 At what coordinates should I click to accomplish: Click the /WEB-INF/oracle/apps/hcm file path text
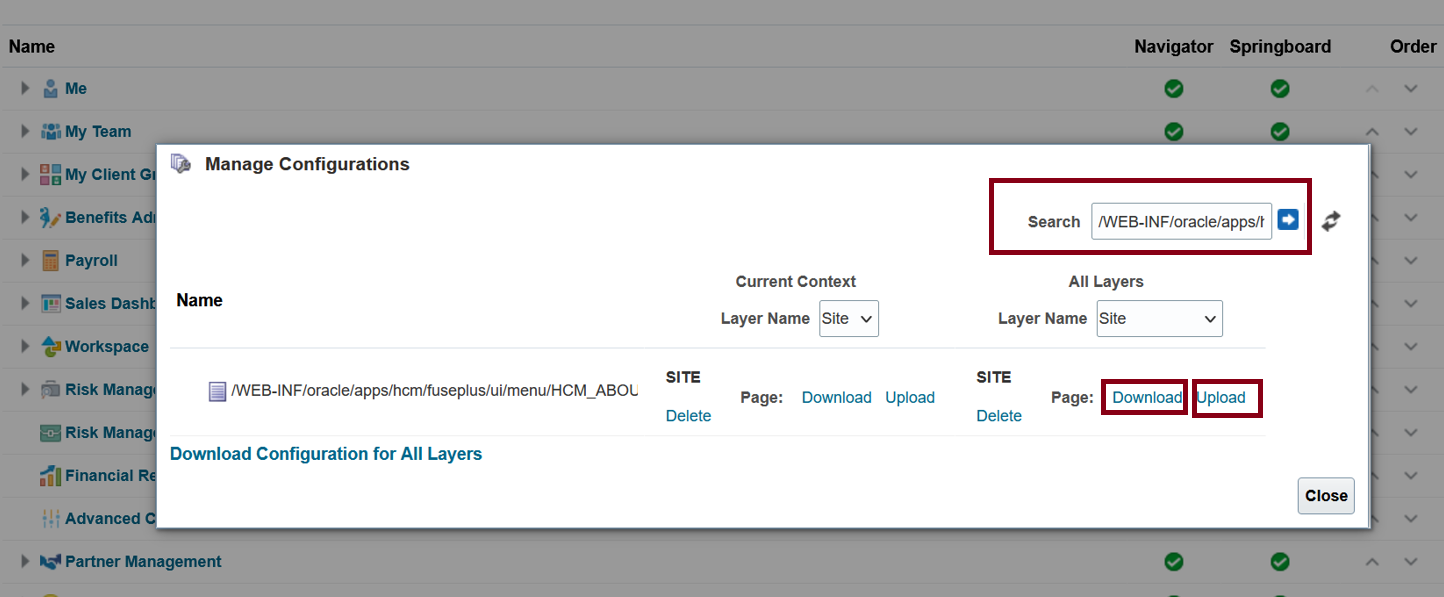tap(434, 392)
